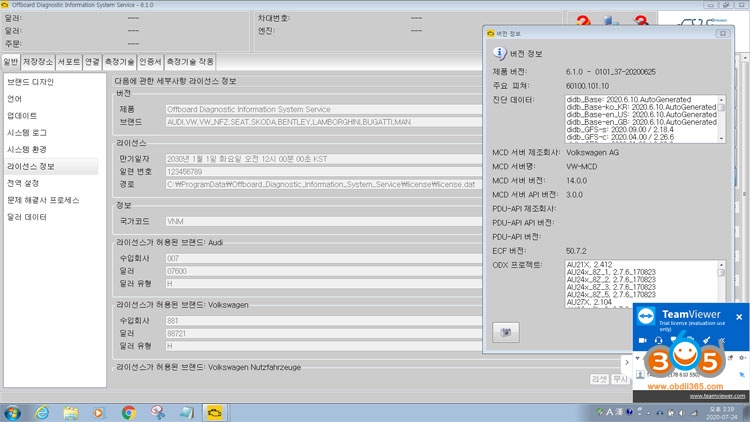Click the yellow car ODIS taskbar icon
This screenshot has height=422, width=750.
click(x=213, y=411)
